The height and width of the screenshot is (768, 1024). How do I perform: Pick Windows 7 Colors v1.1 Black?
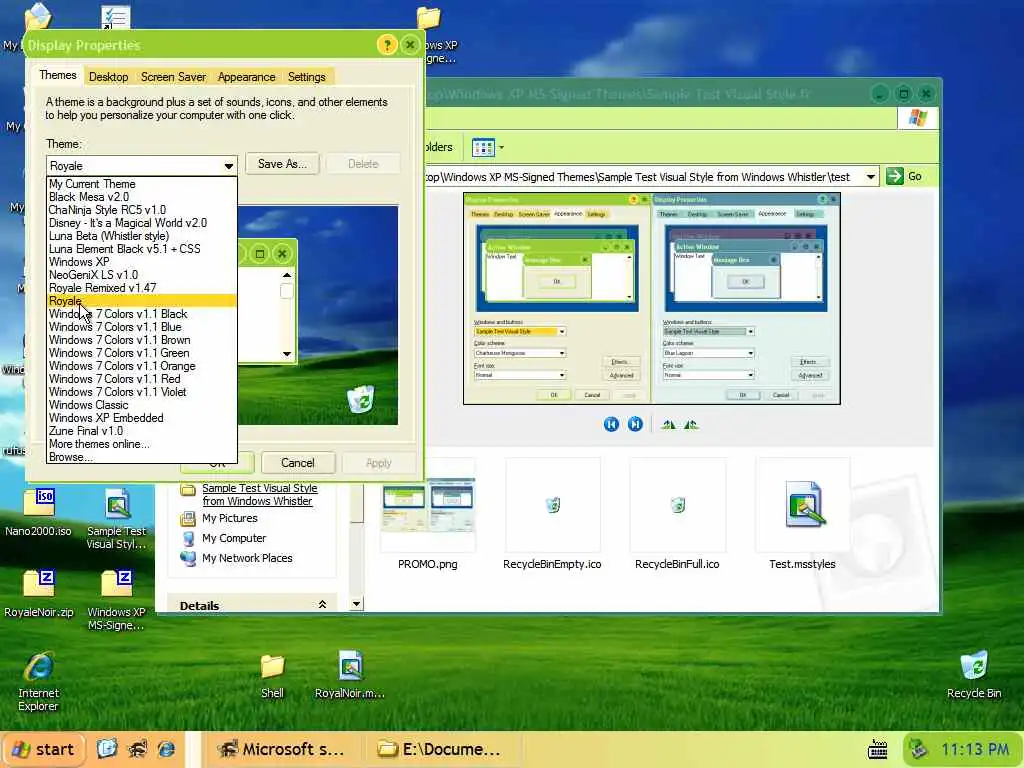pyautogui.click(x=142, y=314)
